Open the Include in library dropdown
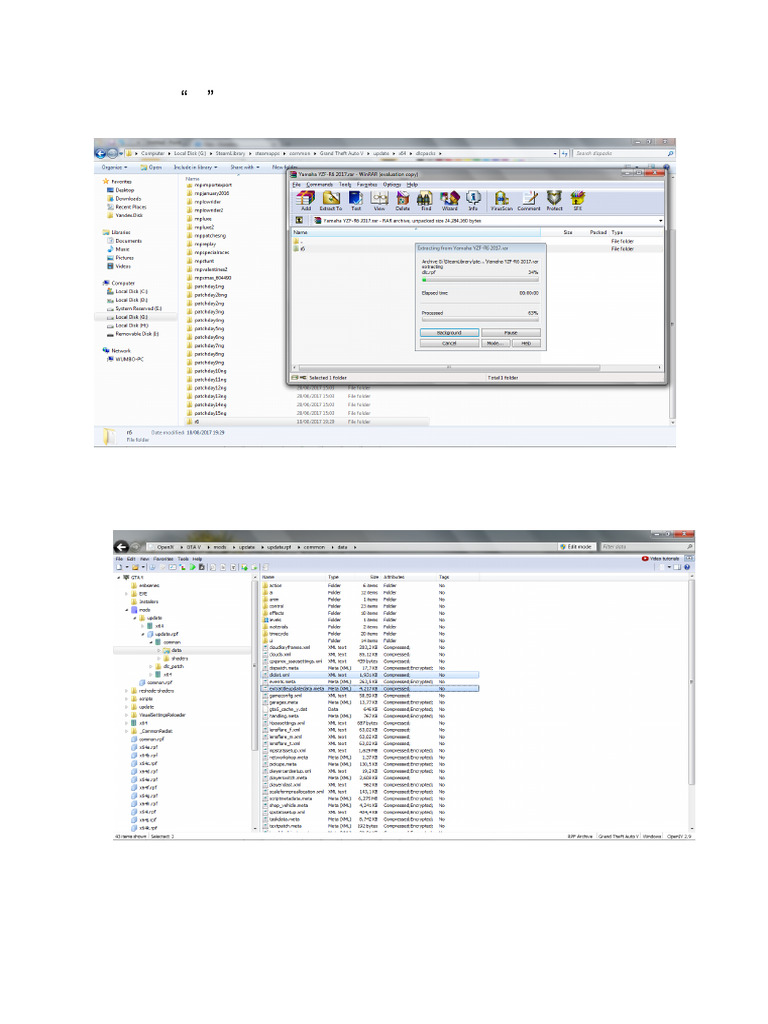This screenshot has height=1024, width=768. point(195,167)
